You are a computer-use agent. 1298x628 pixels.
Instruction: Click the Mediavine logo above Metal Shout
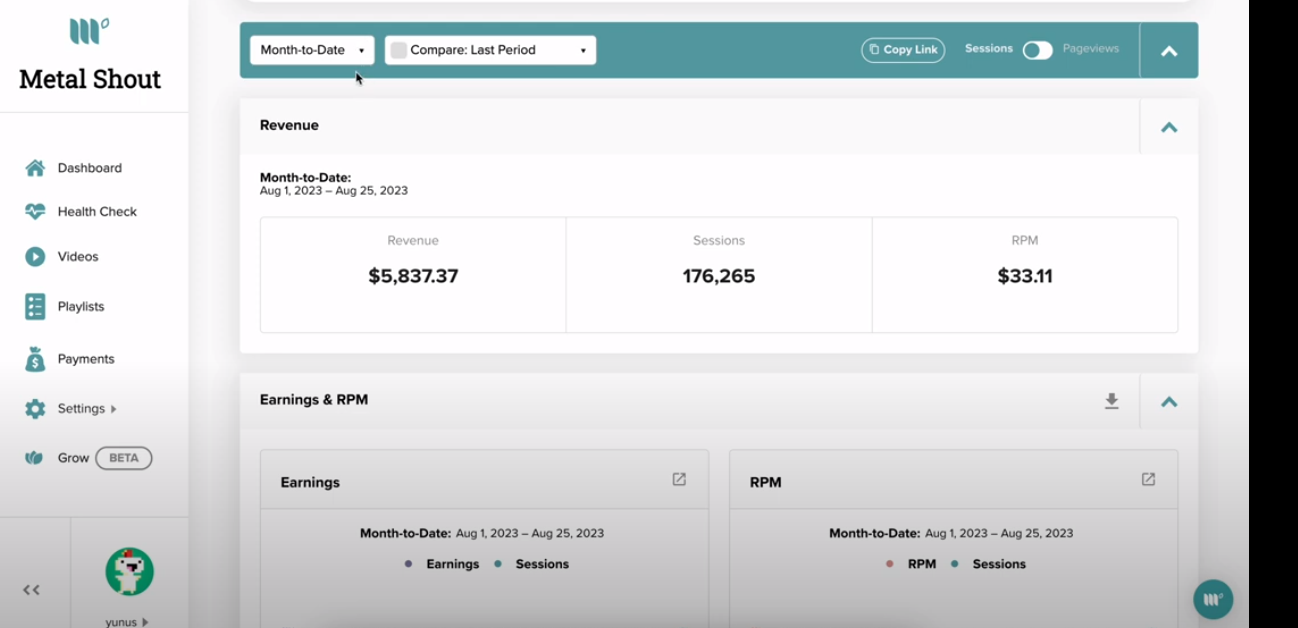[x=89, y=31]
